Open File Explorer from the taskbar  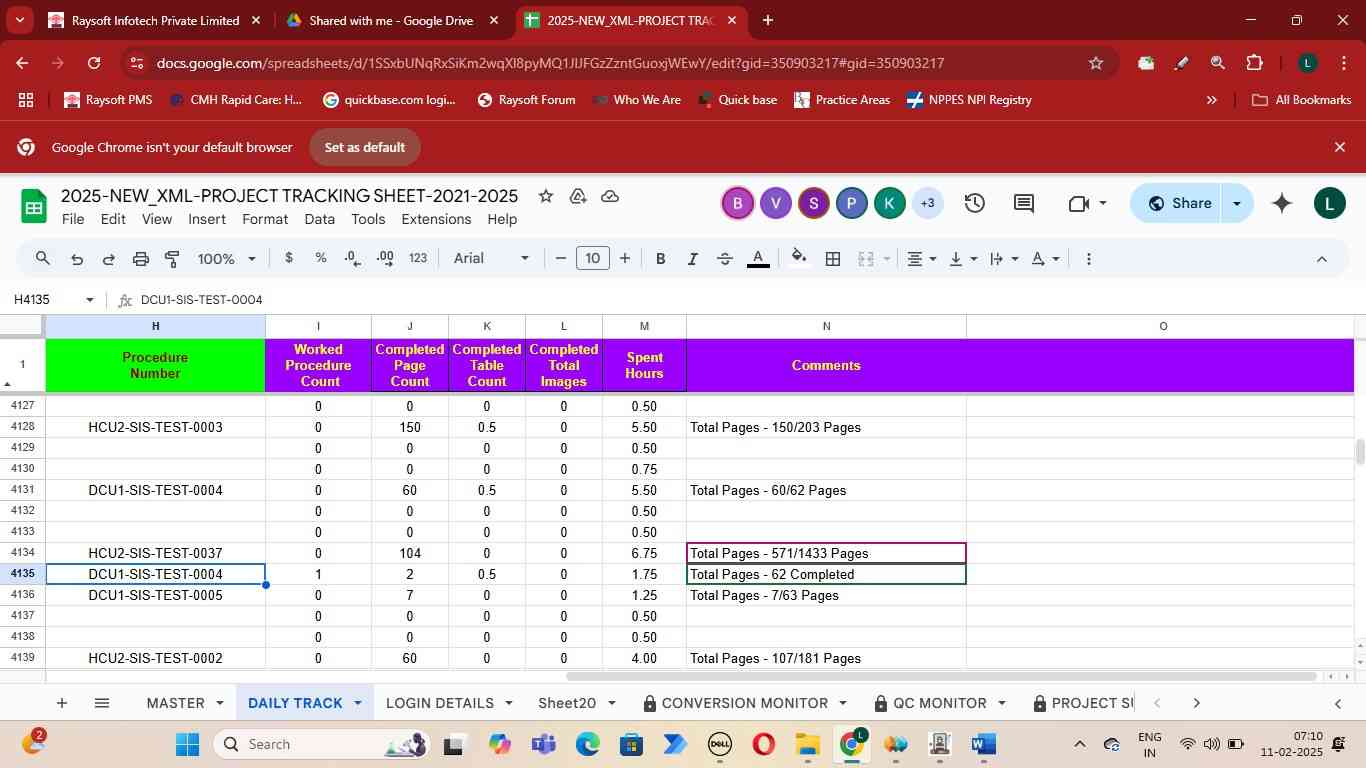[x=807, y=744]
